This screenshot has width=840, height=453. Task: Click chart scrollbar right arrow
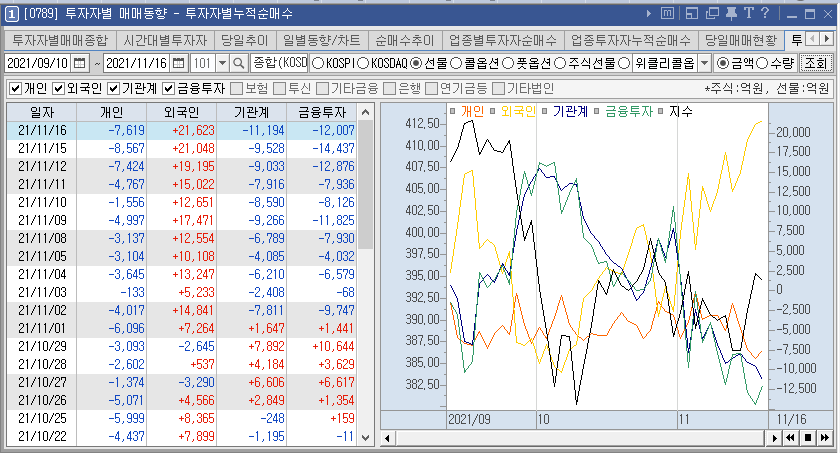click(x=775, y=438)
